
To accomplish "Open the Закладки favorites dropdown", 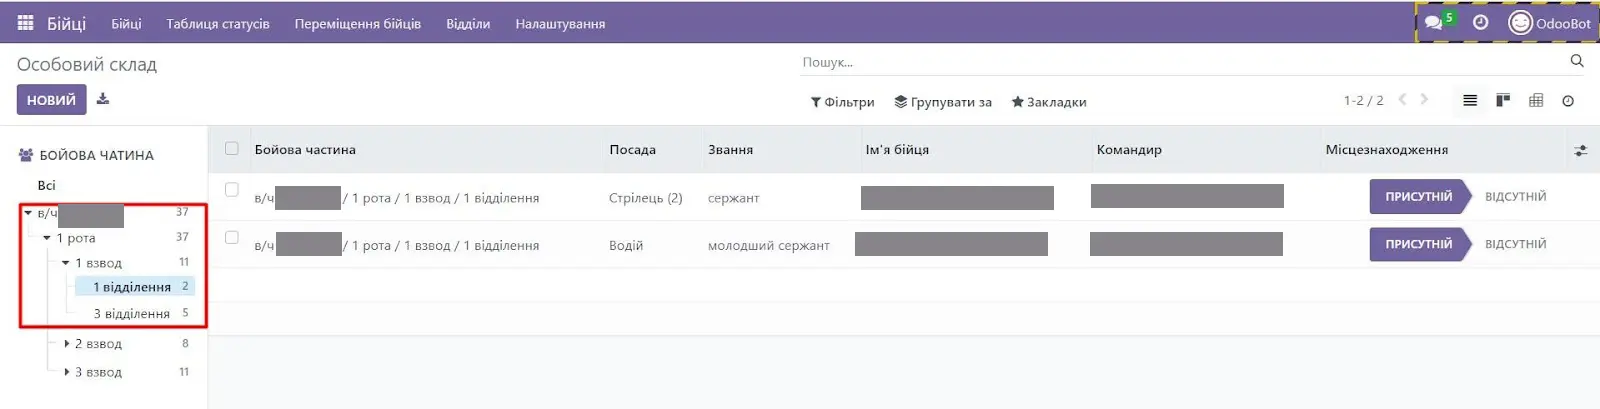I will point(1049,102).
